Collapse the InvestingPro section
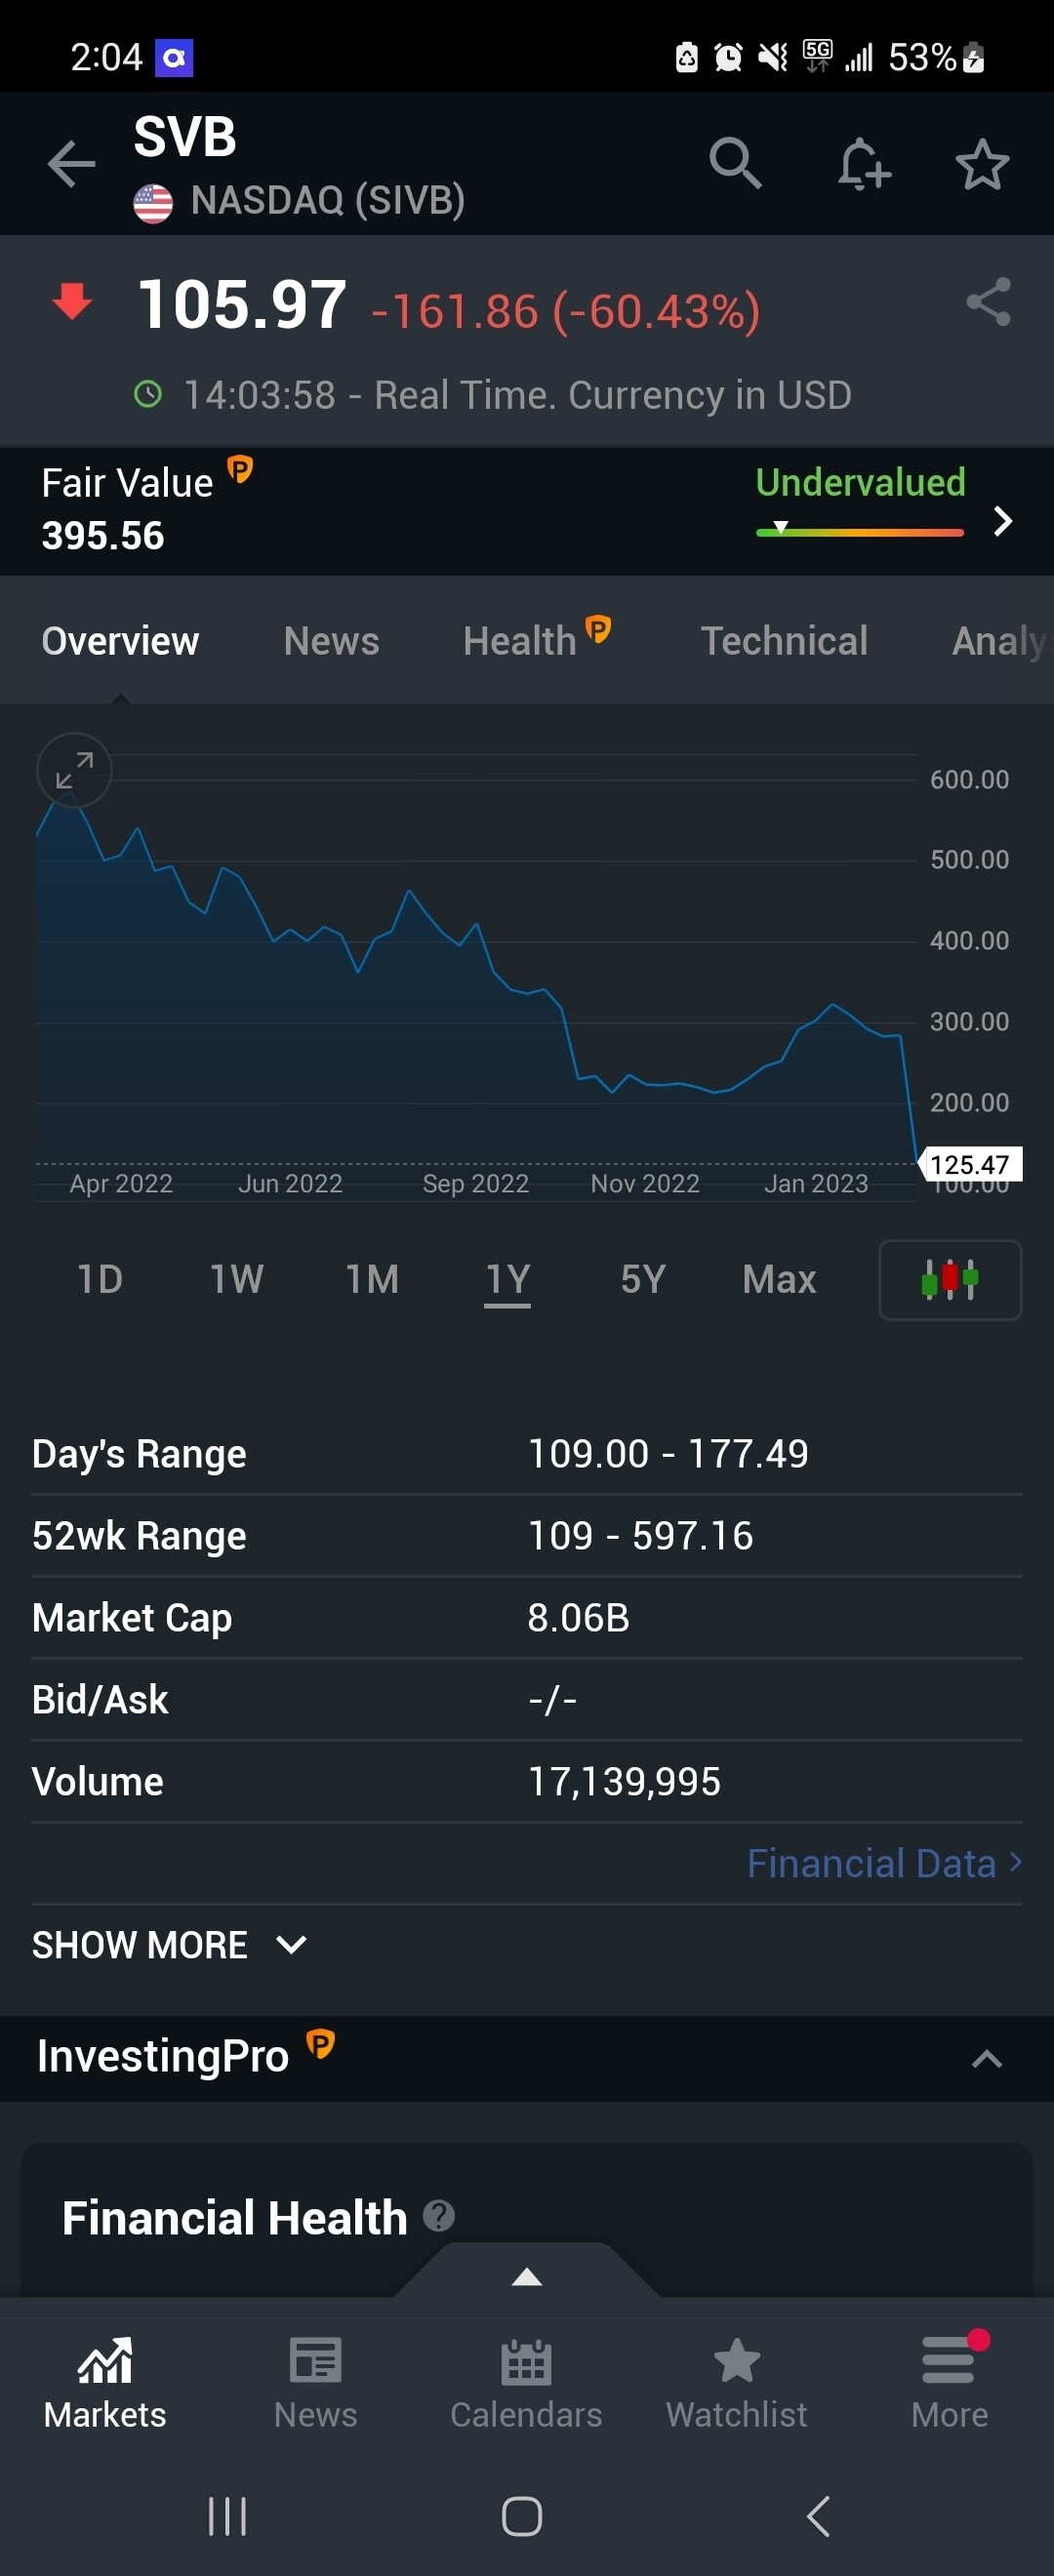This screenshot has width=1054, height=2576. pos(986,2058)
